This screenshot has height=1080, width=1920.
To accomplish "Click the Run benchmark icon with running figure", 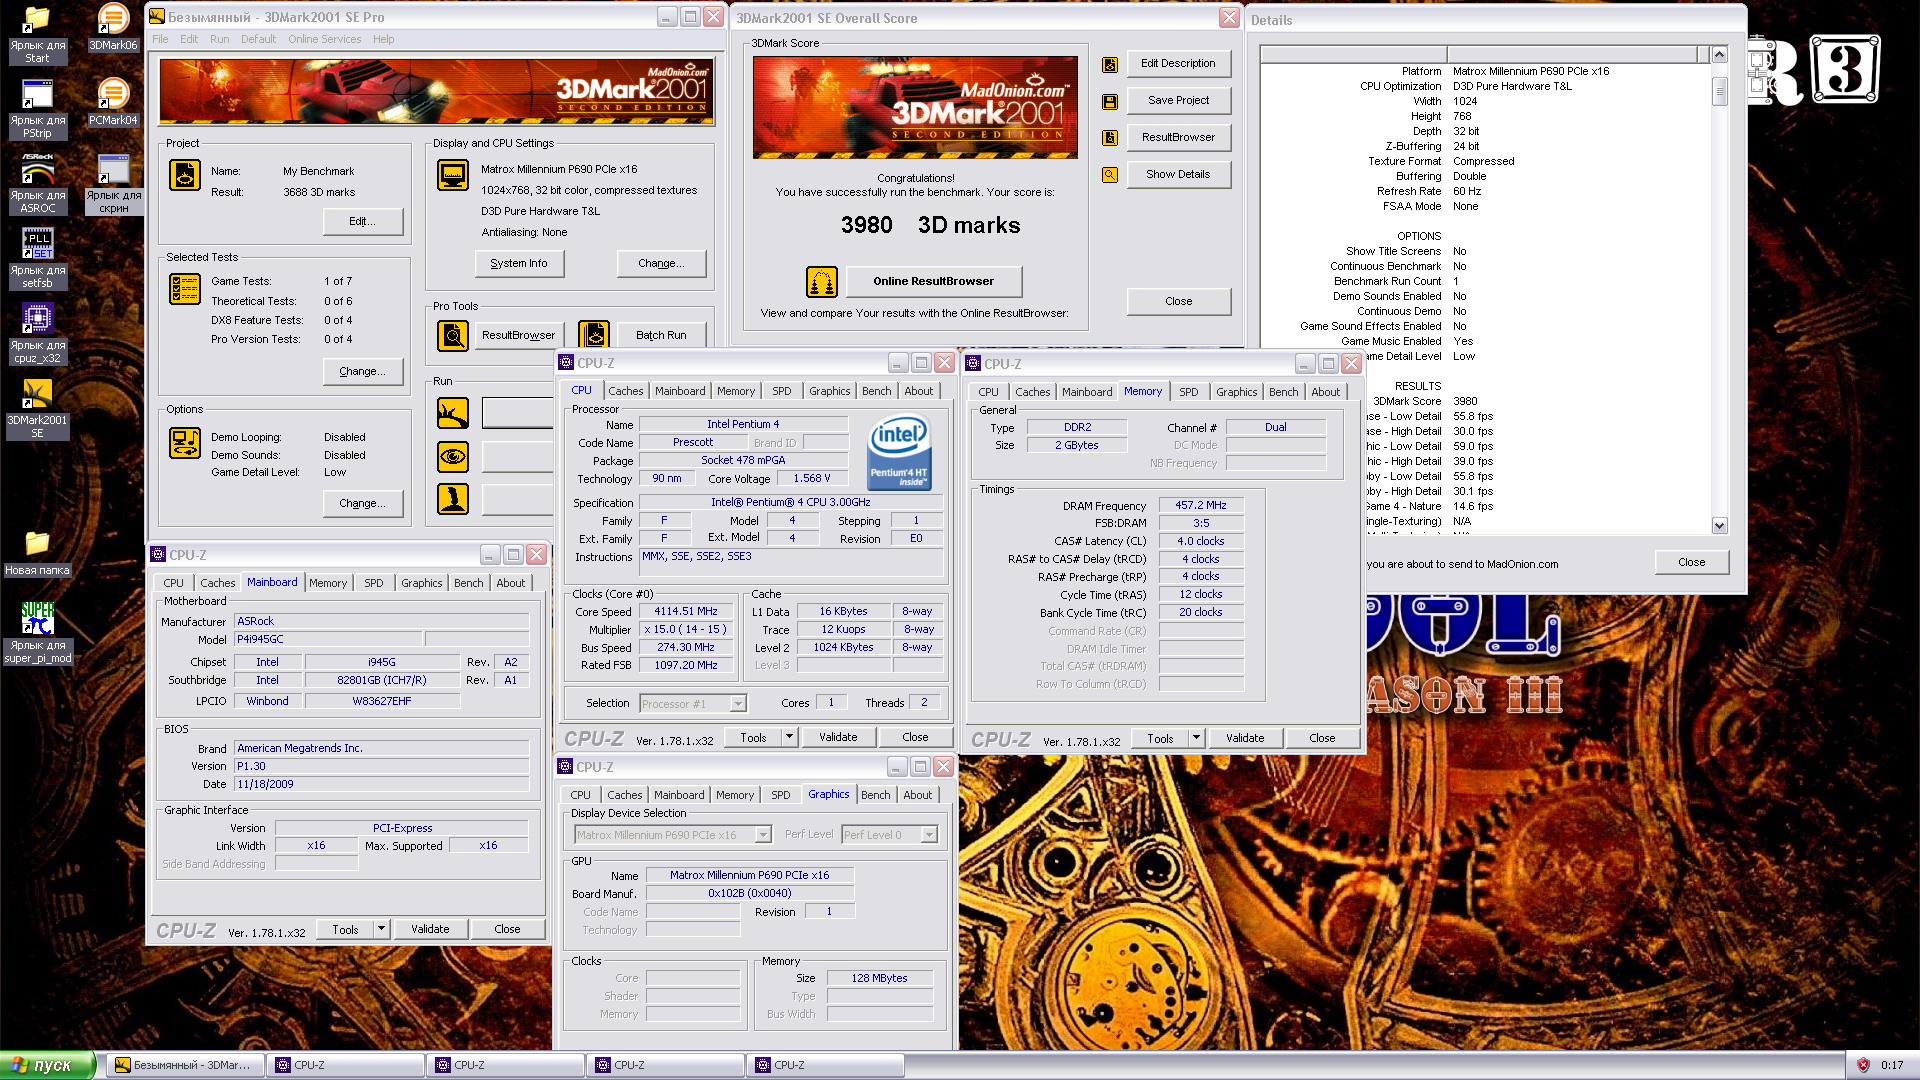I will tap(453, 412).
